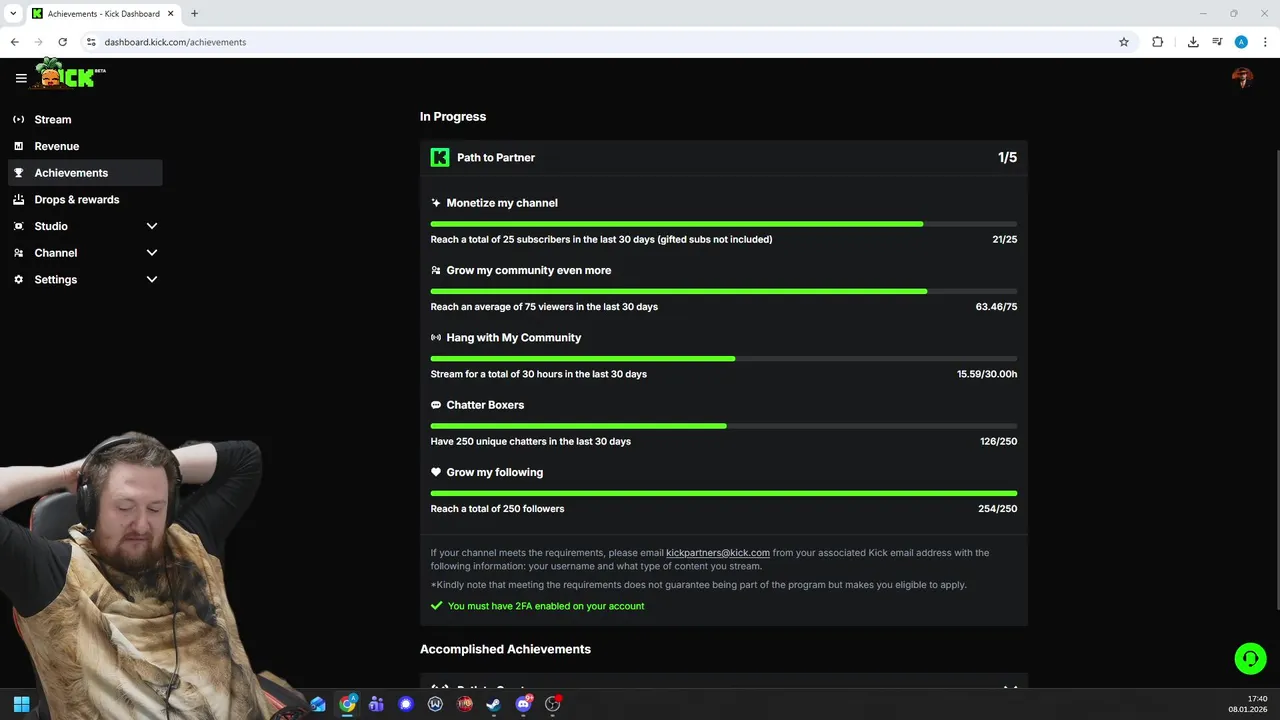Click the Channel menu label
This screenshot has height=720, width=1280.
tap(56, 253)
